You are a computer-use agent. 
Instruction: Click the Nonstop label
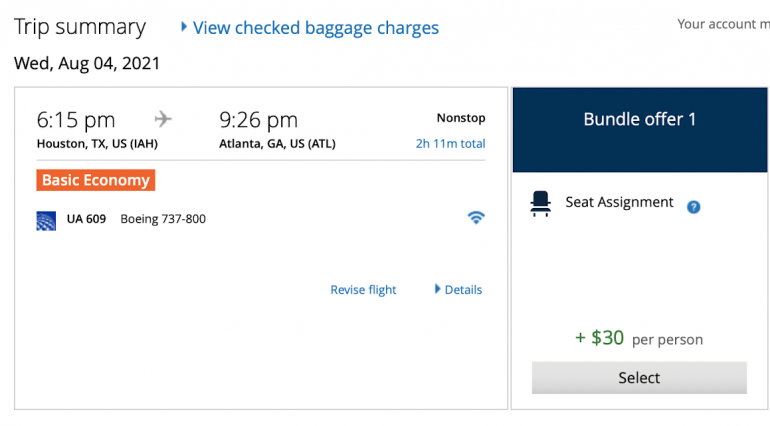tap(460, 118)
